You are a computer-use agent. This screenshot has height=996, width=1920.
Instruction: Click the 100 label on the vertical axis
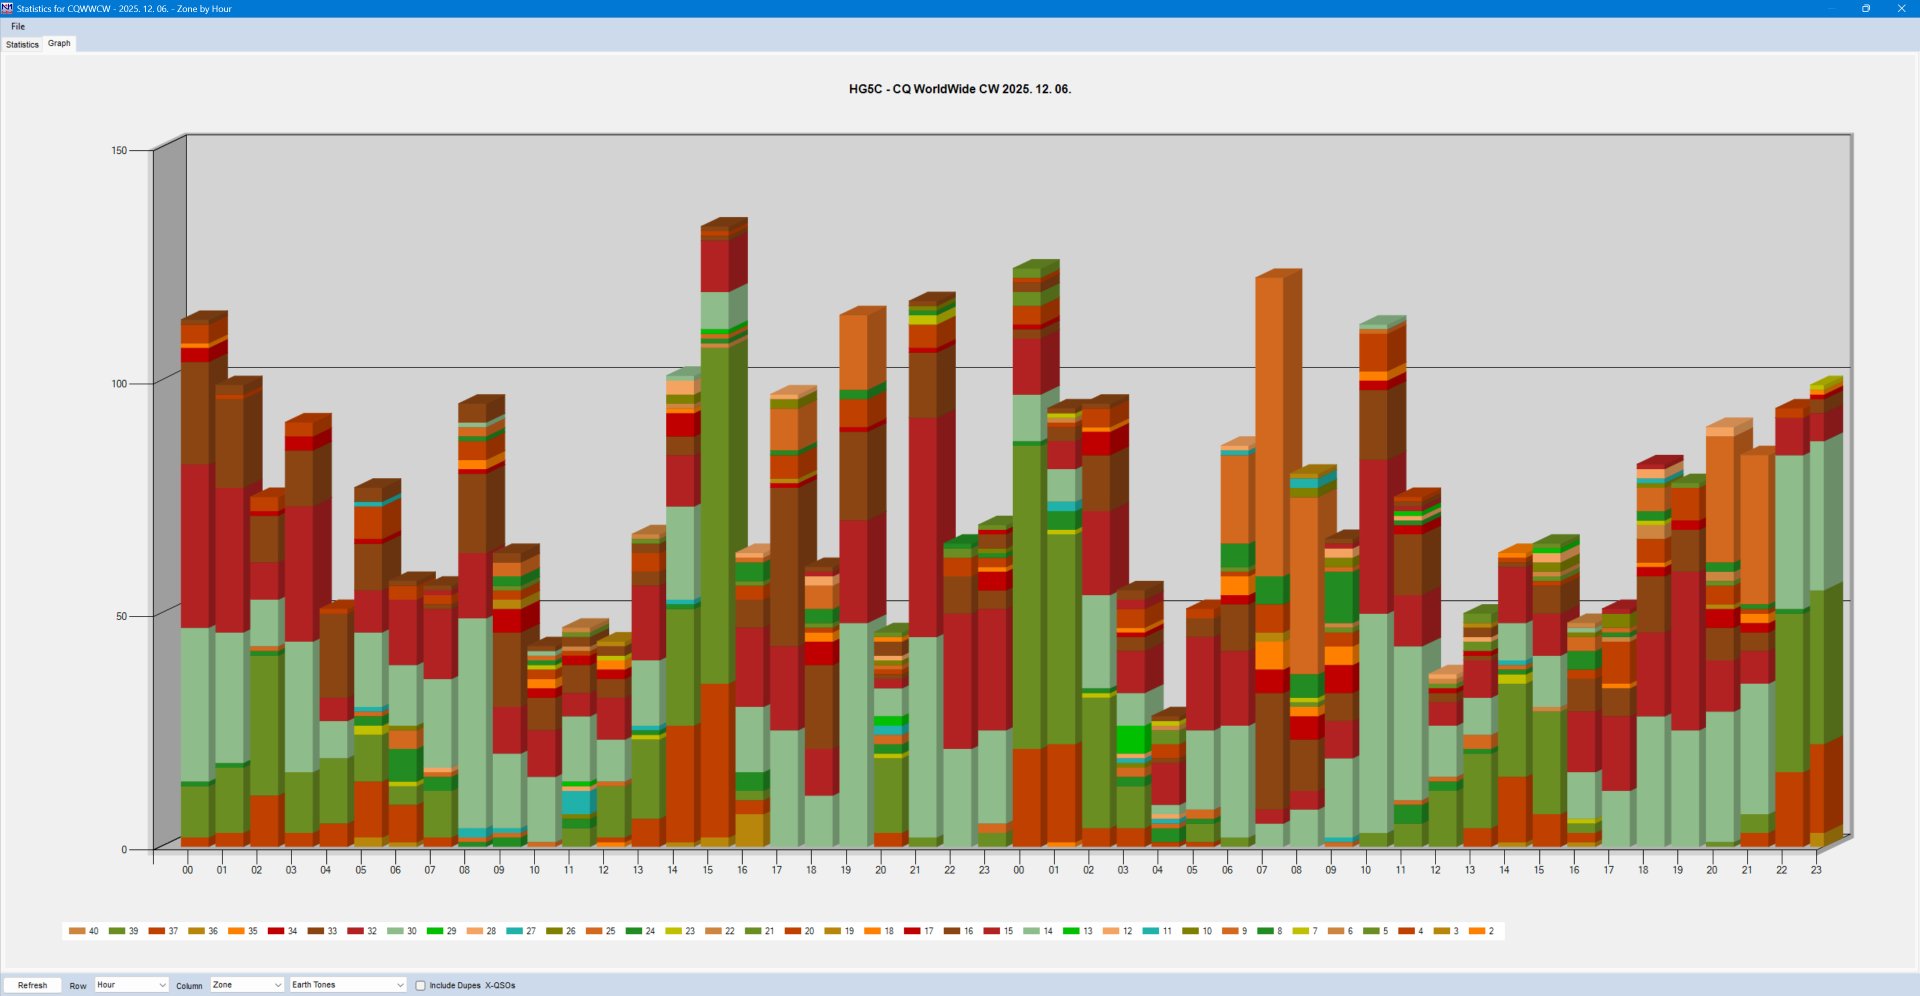click(119, 384)
